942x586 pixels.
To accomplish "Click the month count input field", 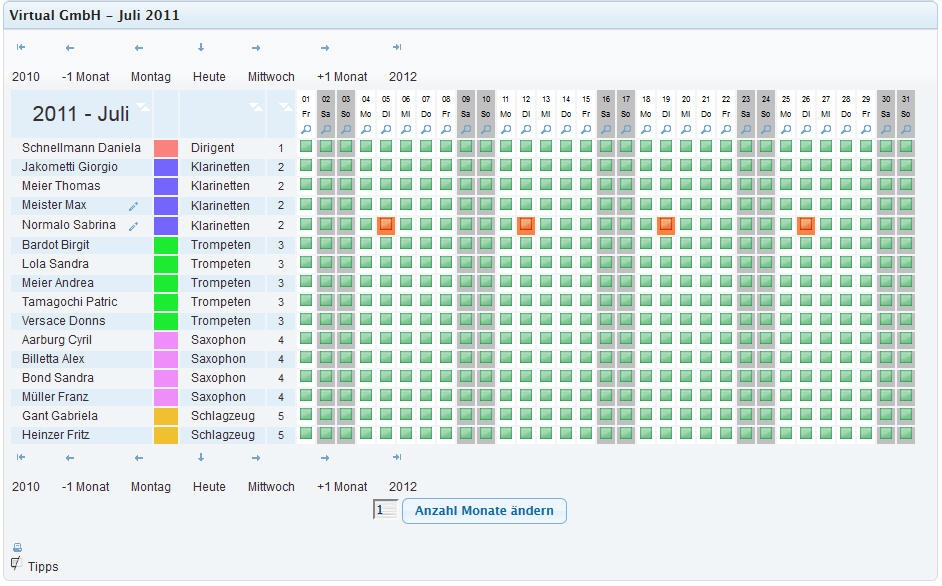I will pyautogui.click(x=385, y=511).
